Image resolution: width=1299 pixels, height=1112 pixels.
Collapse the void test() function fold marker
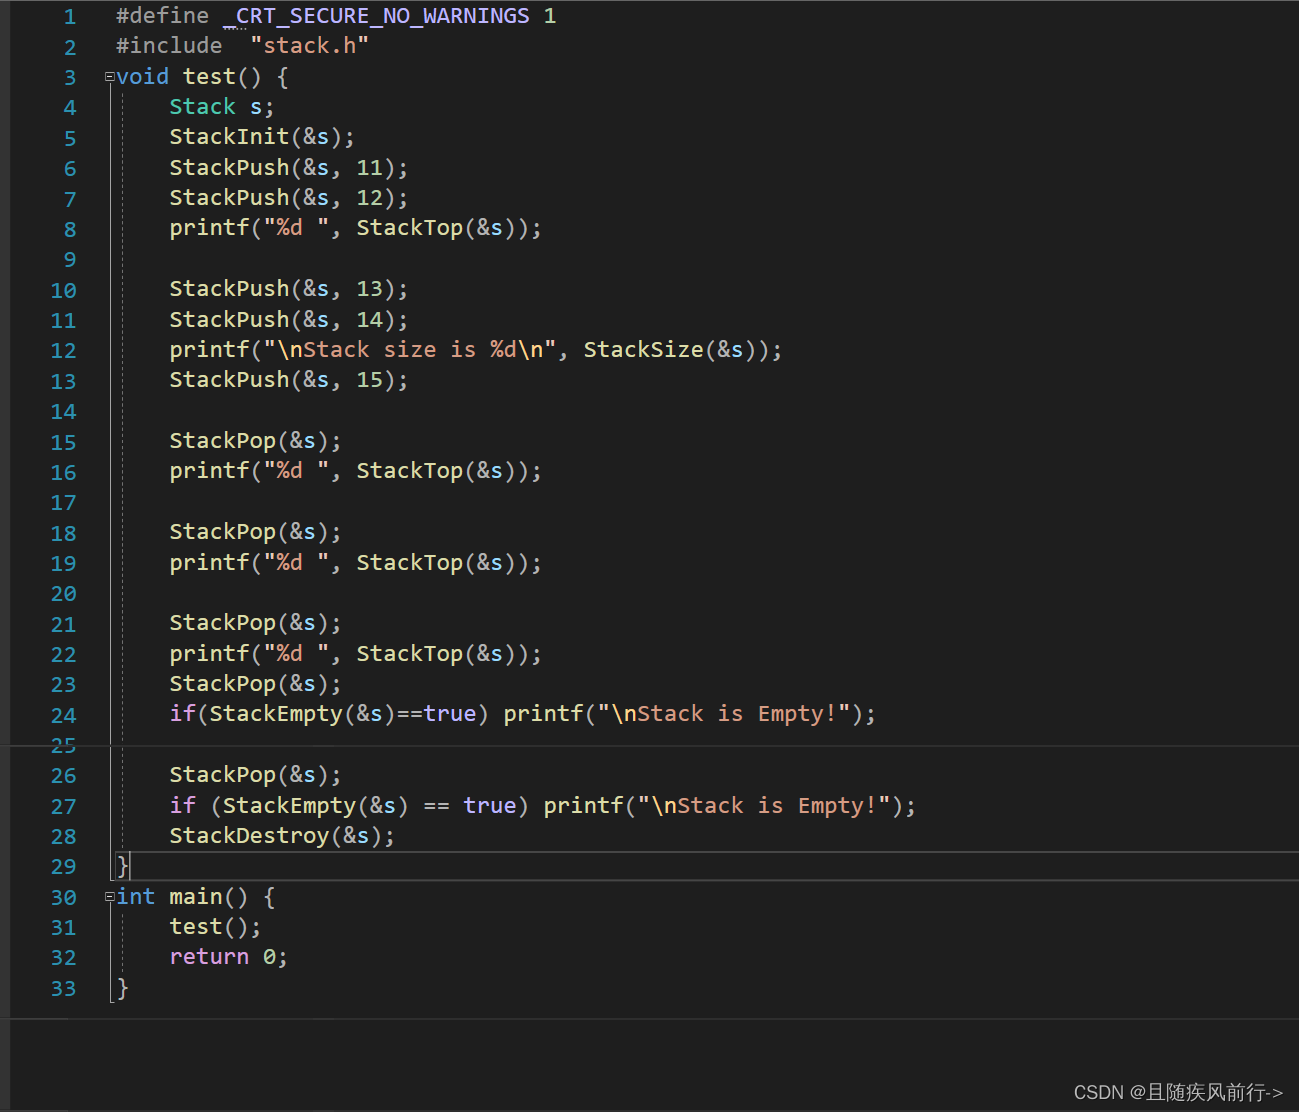click(x=109, y=77)
